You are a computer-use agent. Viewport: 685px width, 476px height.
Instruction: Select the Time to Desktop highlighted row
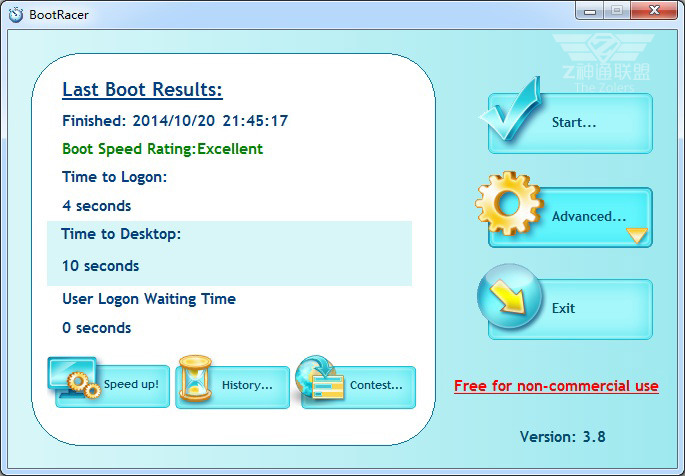coord(229,253)
